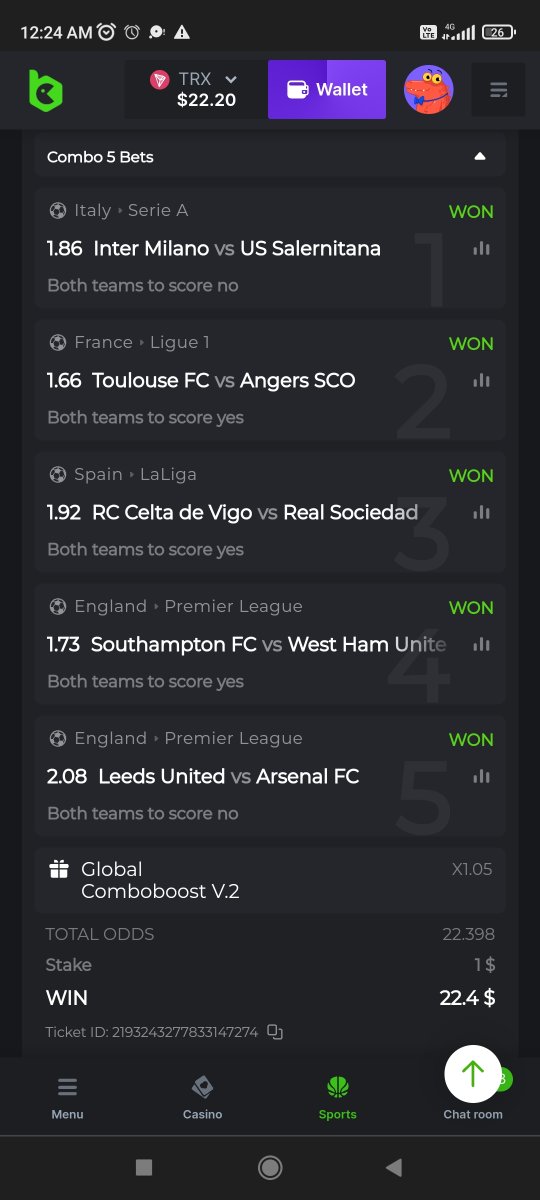Viewport: 540px width, 1200px height.
Task: Open the Menu tab
Action: click(68, 1097)
